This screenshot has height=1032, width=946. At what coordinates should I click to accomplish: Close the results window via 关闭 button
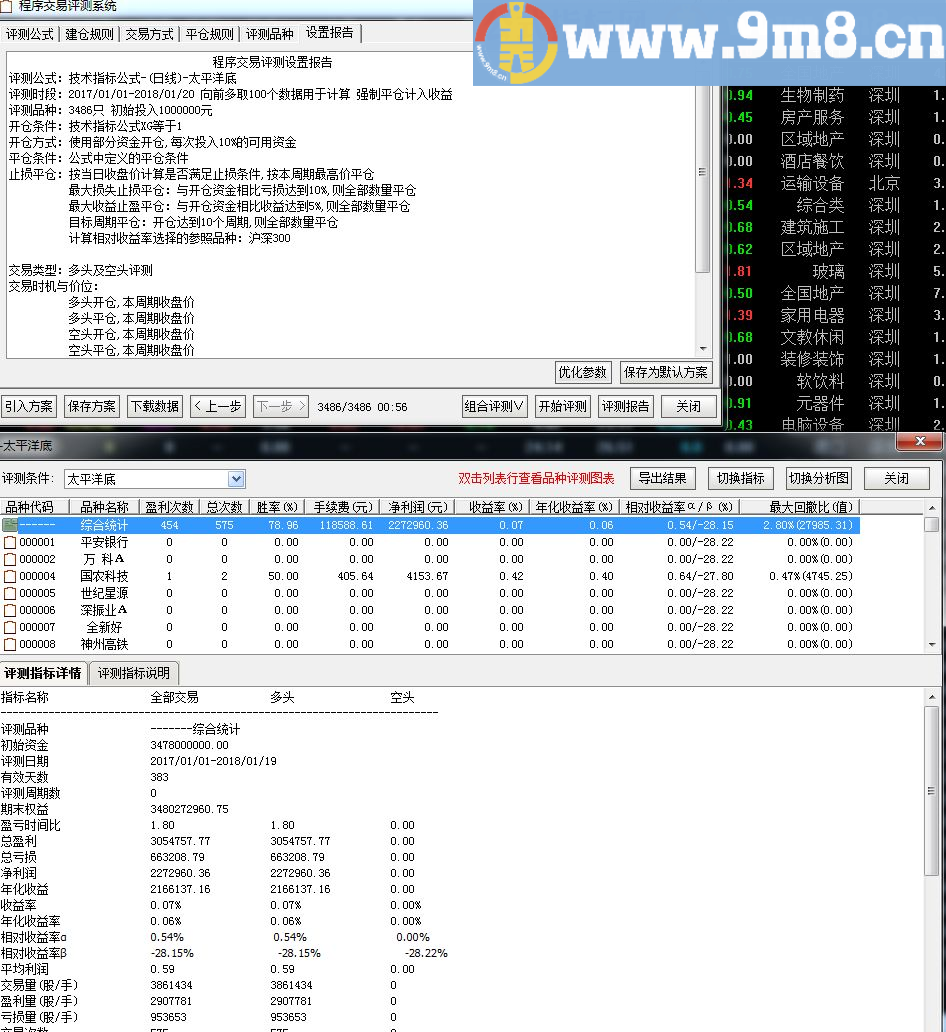click(x=897, y=478)
